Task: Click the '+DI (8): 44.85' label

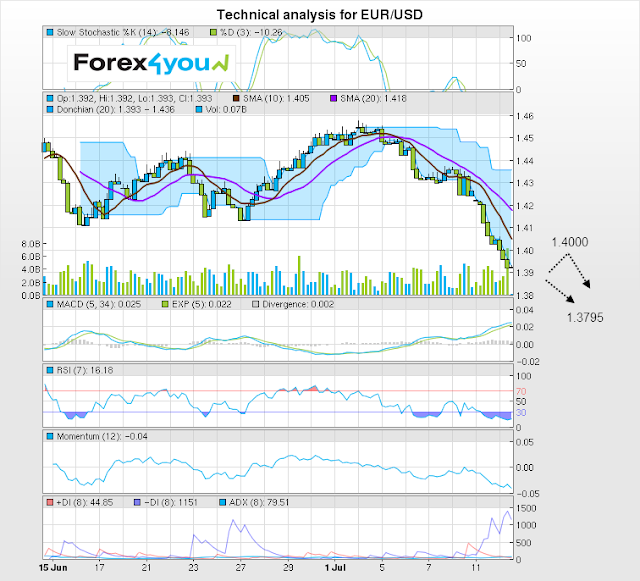Action: (x=84, y=502)
